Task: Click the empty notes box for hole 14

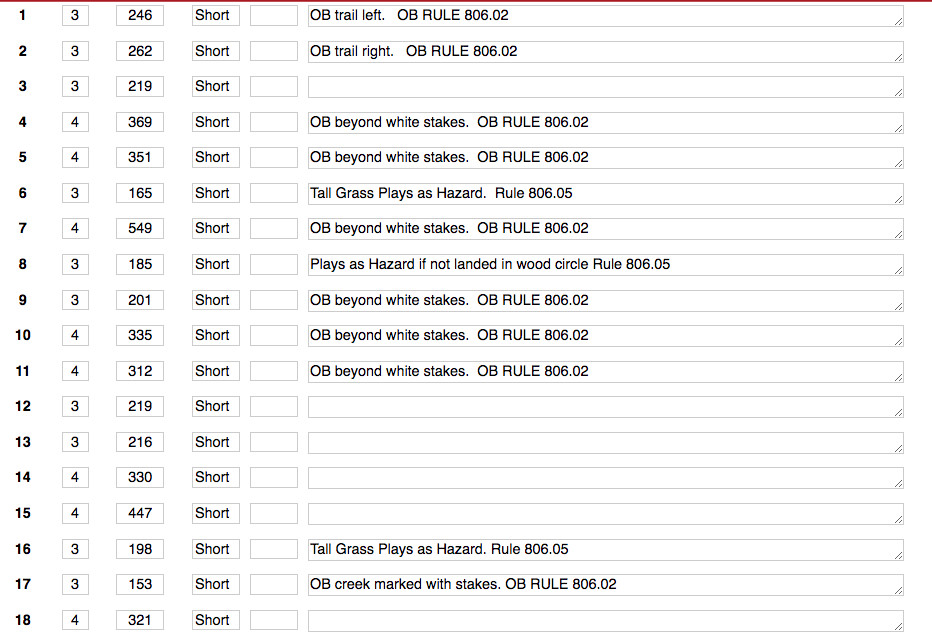Action: [606, 477]
